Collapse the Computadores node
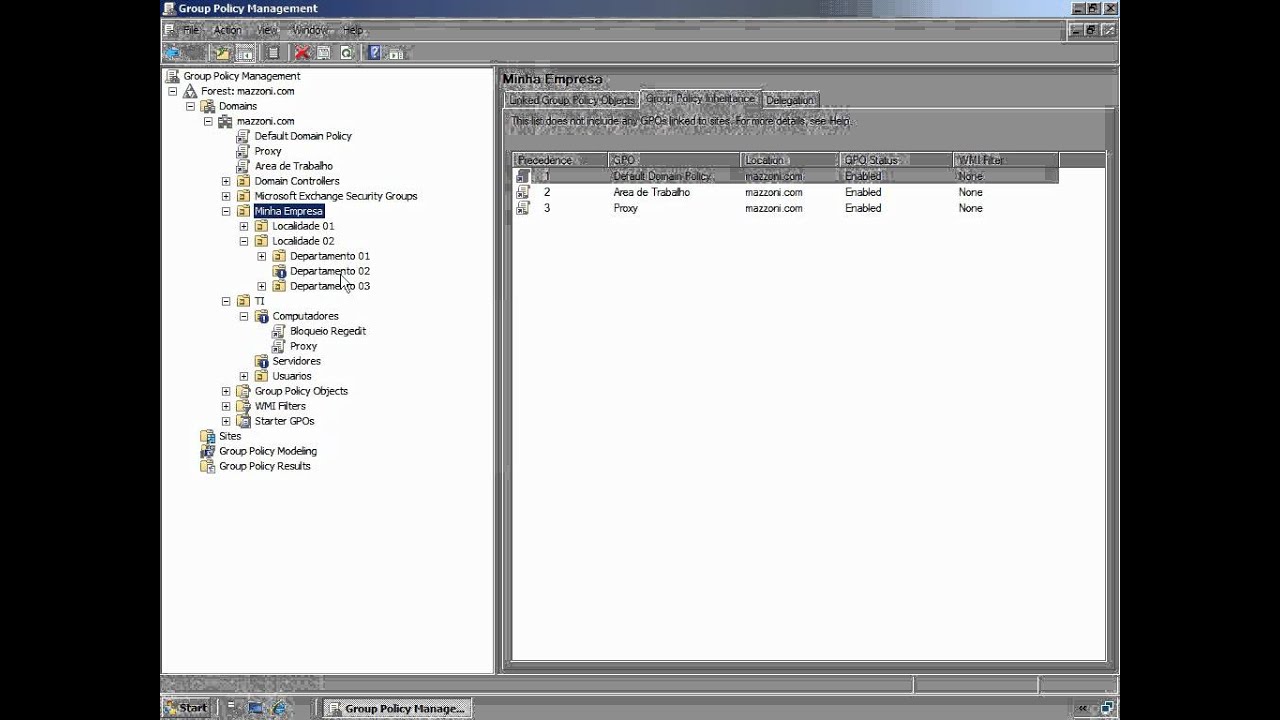 (x=244, y=316)
